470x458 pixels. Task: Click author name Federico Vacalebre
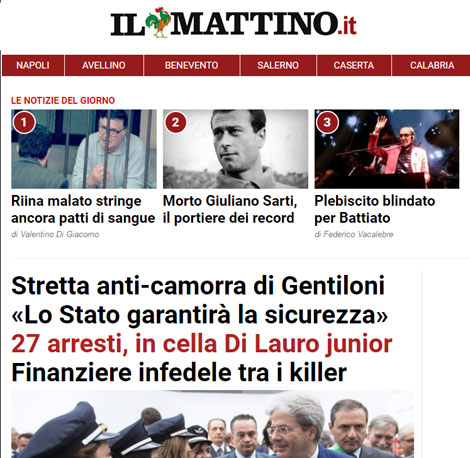(x=358, y=234)
